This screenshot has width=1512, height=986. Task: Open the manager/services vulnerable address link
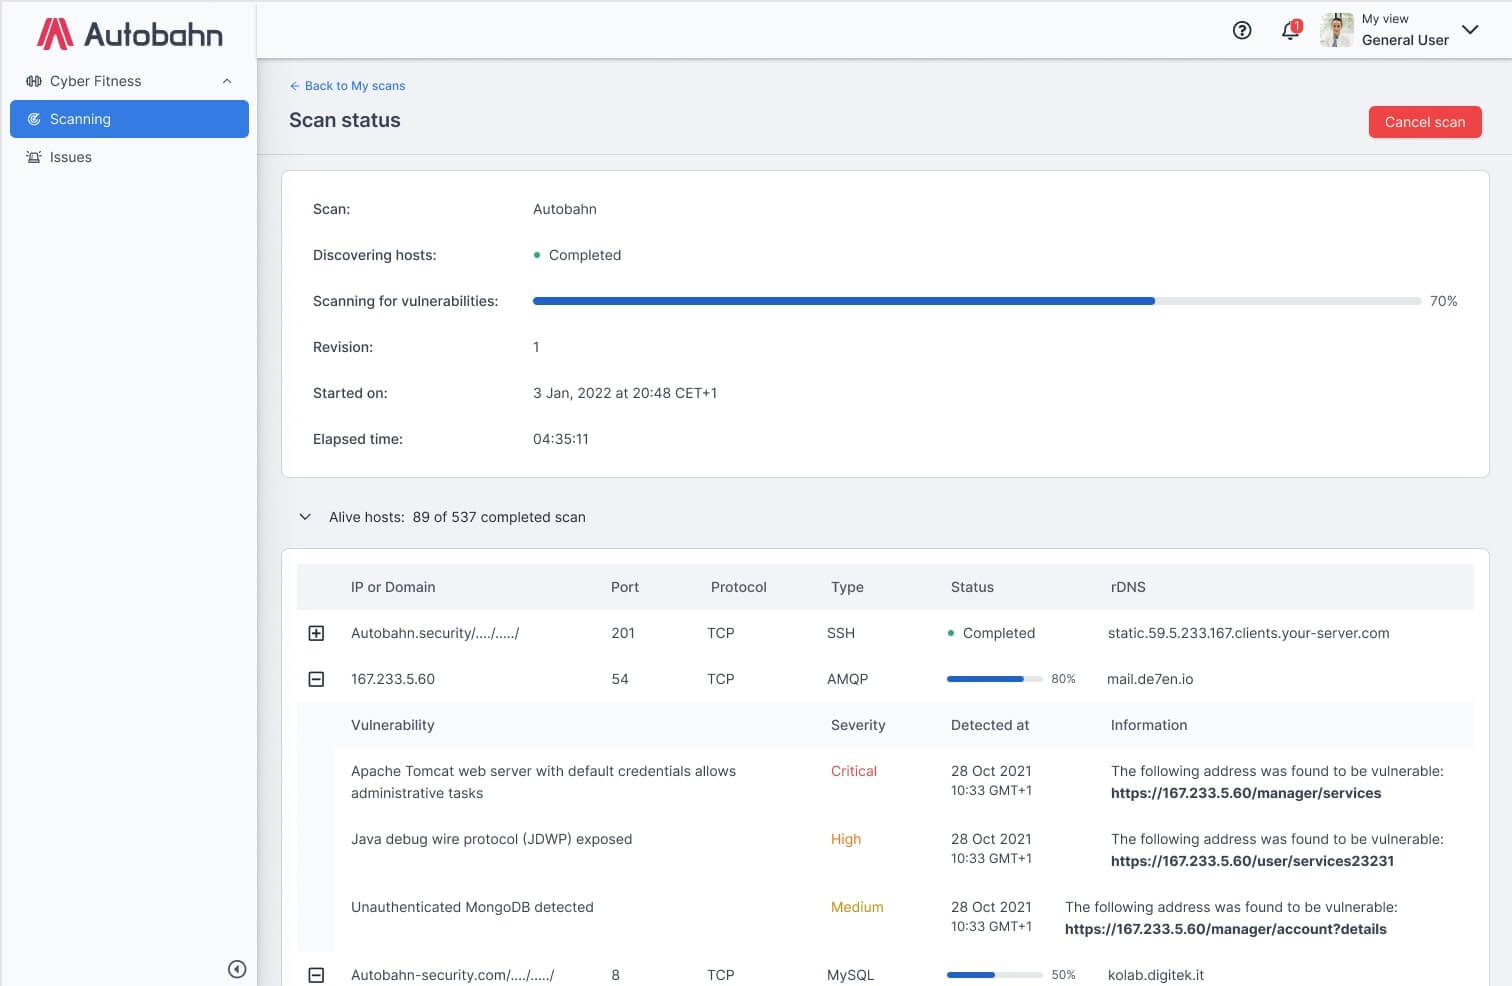(1245, 793)
